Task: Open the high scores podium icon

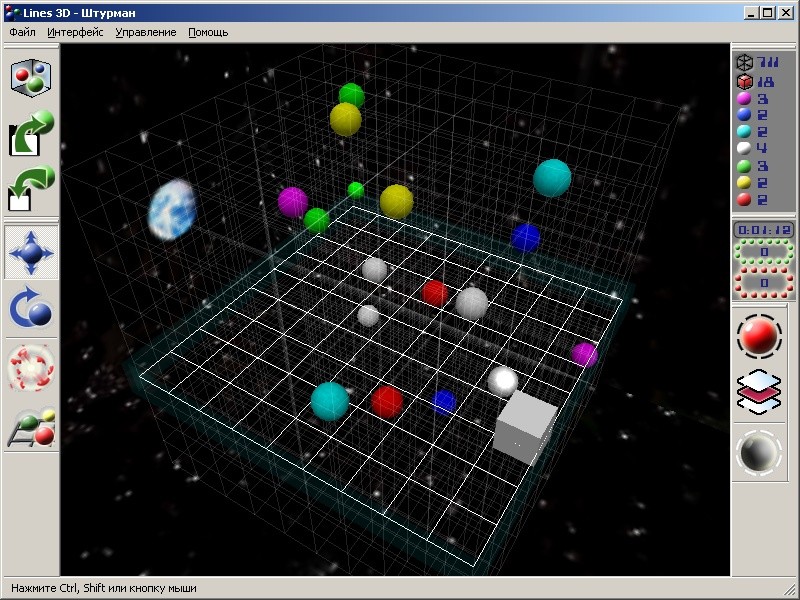Action: point(32,428)
